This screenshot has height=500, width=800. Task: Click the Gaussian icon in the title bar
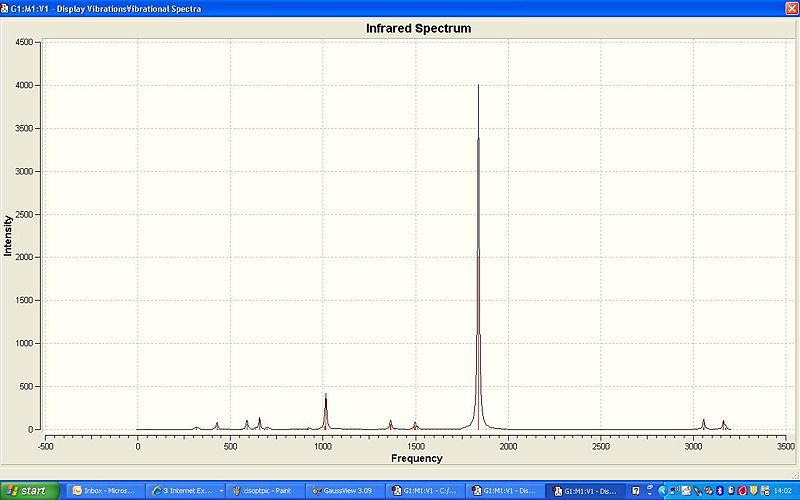click(5, 9)
